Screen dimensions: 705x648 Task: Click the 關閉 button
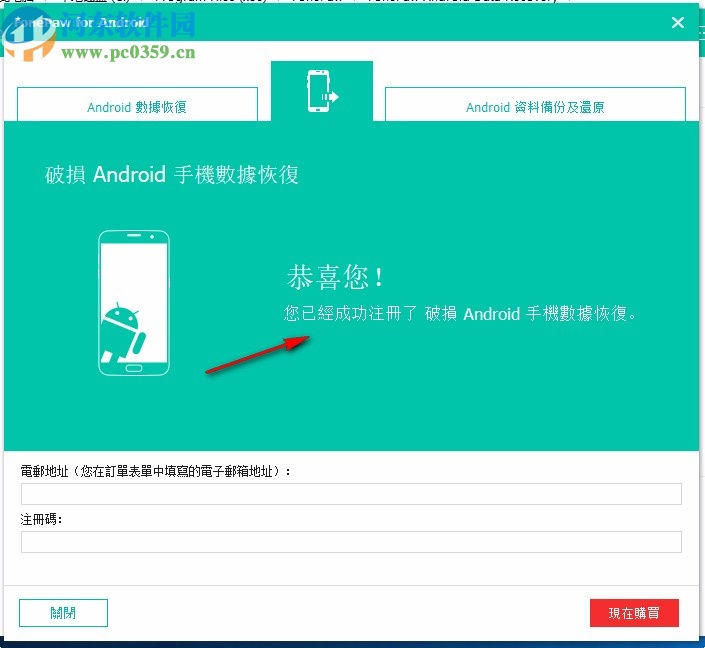point(63,612)
